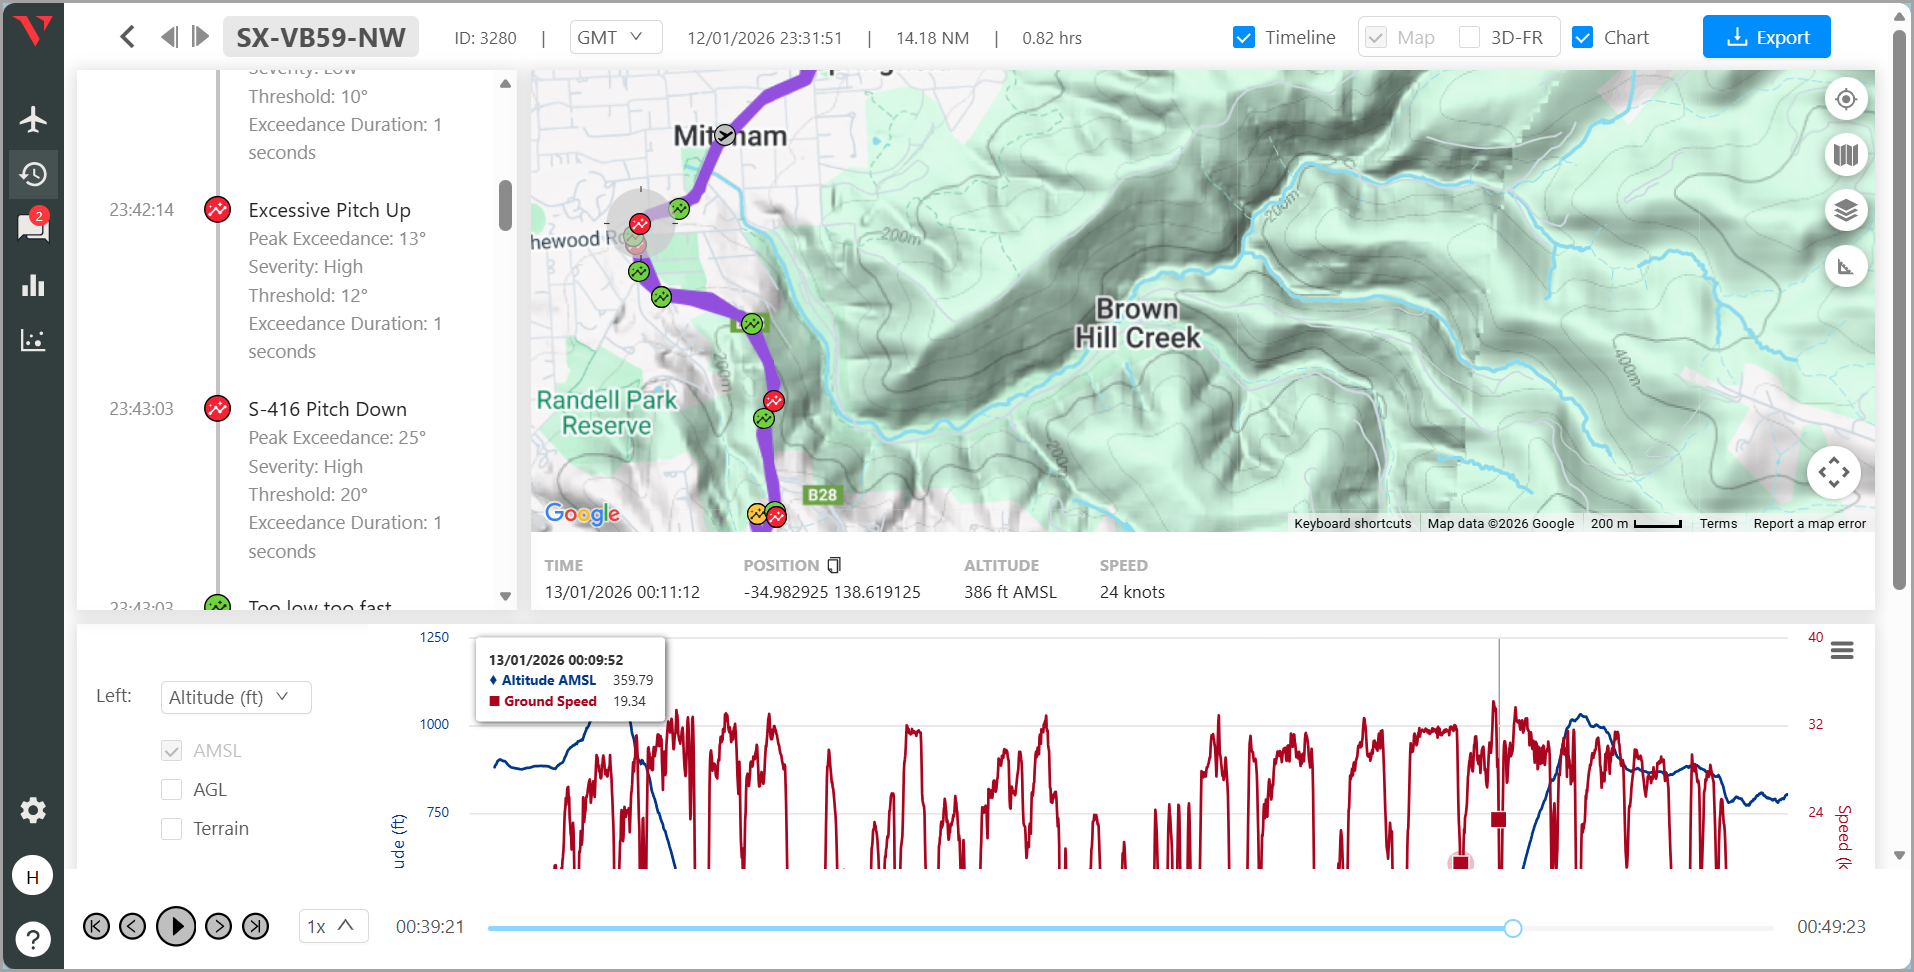This screenshot has width=1914, height=972.
Task: Enable the AGL altitude checkbox
Action: click(x=172, y=790)
